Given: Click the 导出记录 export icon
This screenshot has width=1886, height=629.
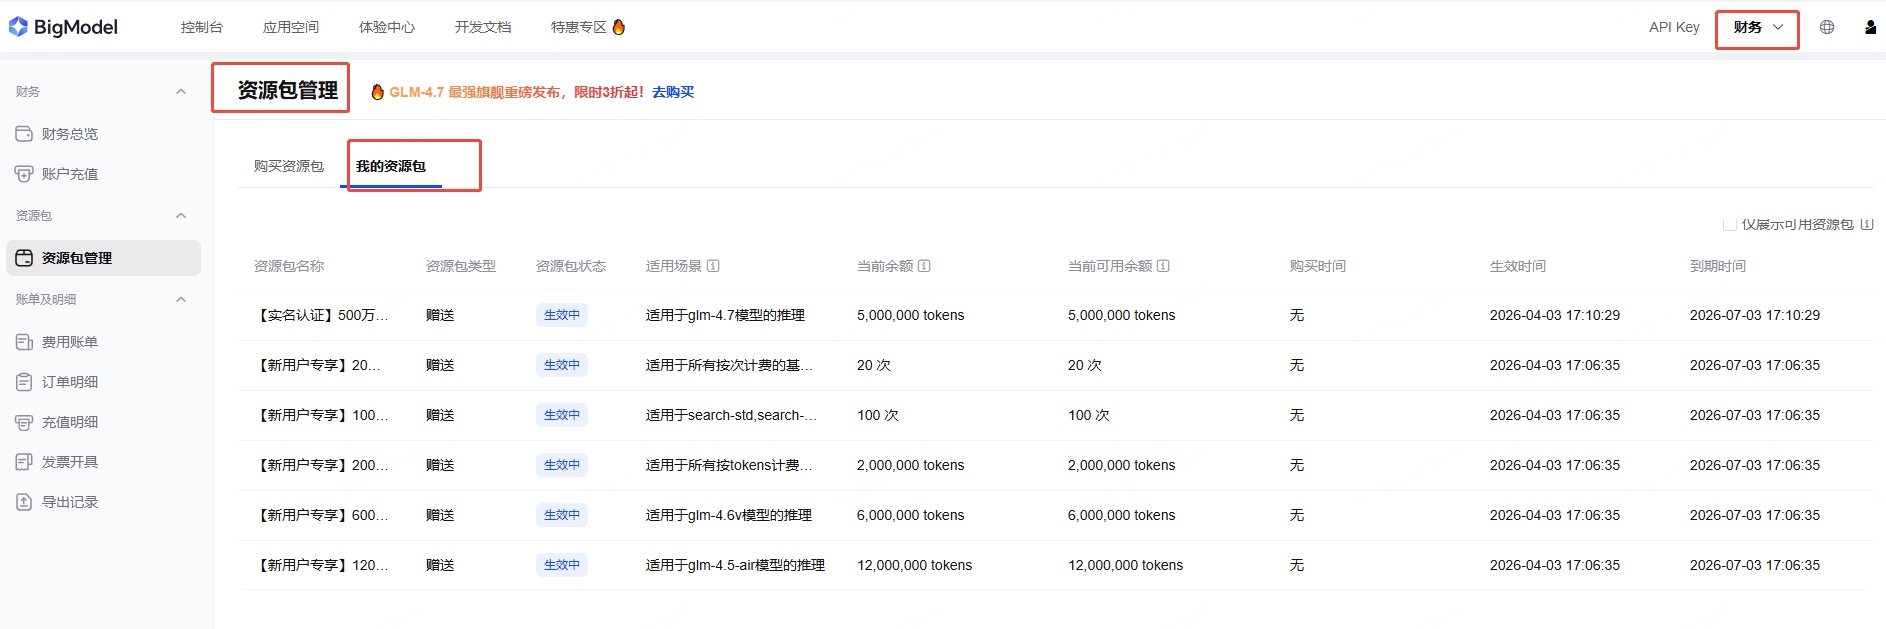Looking at the screenshot, I should [24, 502].
